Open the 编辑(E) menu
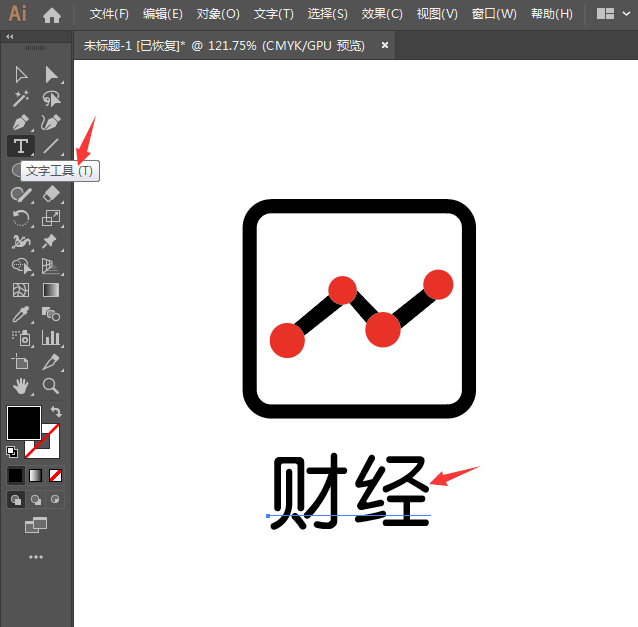The width and height of the screenshot is (638, 627). [x=163, y=14]
